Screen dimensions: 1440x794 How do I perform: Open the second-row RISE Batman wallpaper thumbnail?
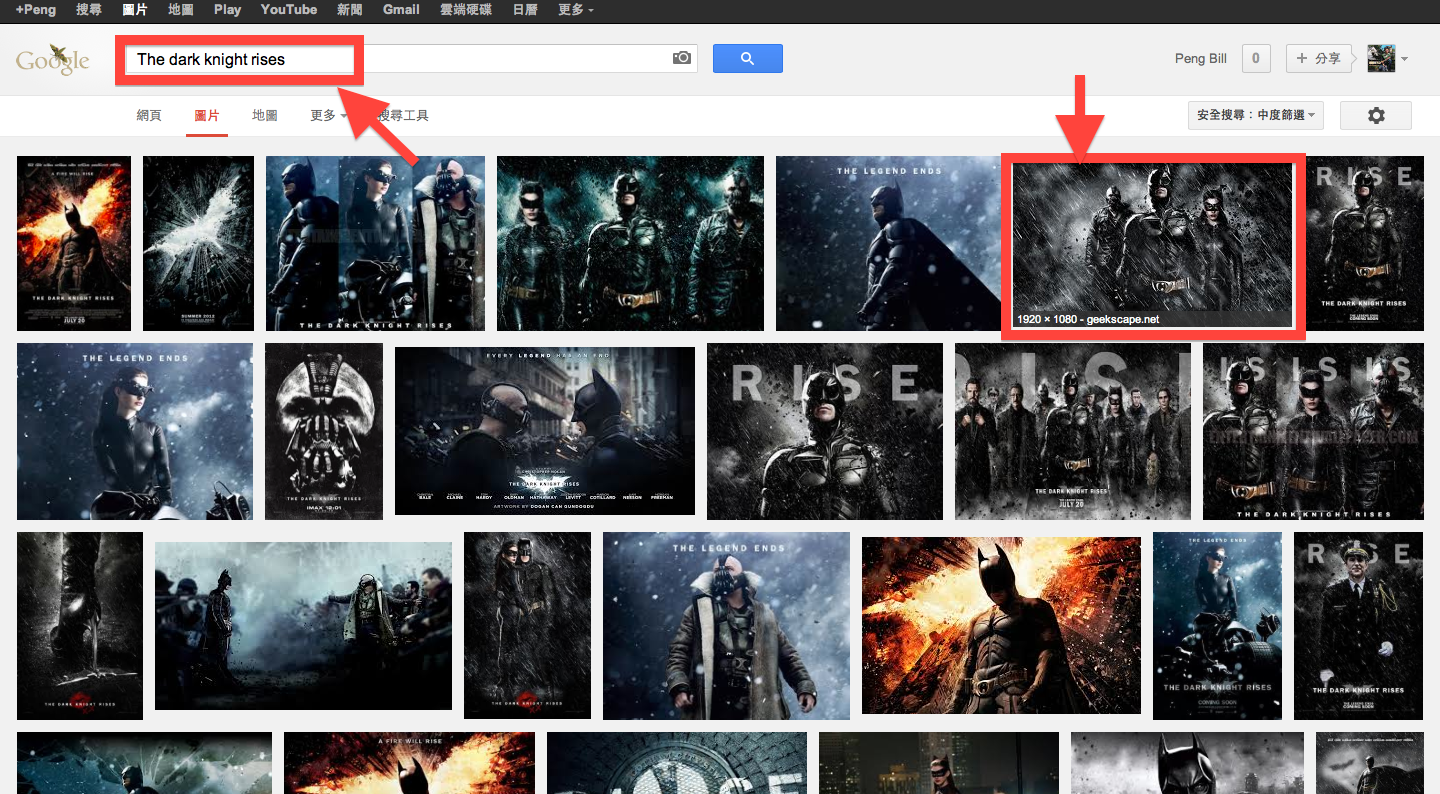[x=825, y=431]
